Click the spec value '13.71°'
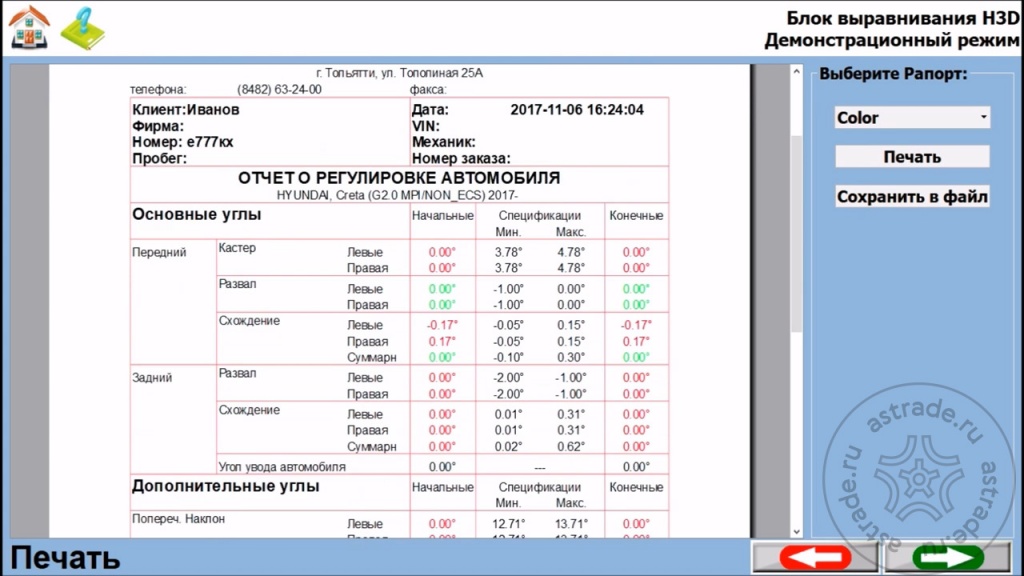Image resolution: width=1024 pixels, height=576 pixels. point(571,524)
